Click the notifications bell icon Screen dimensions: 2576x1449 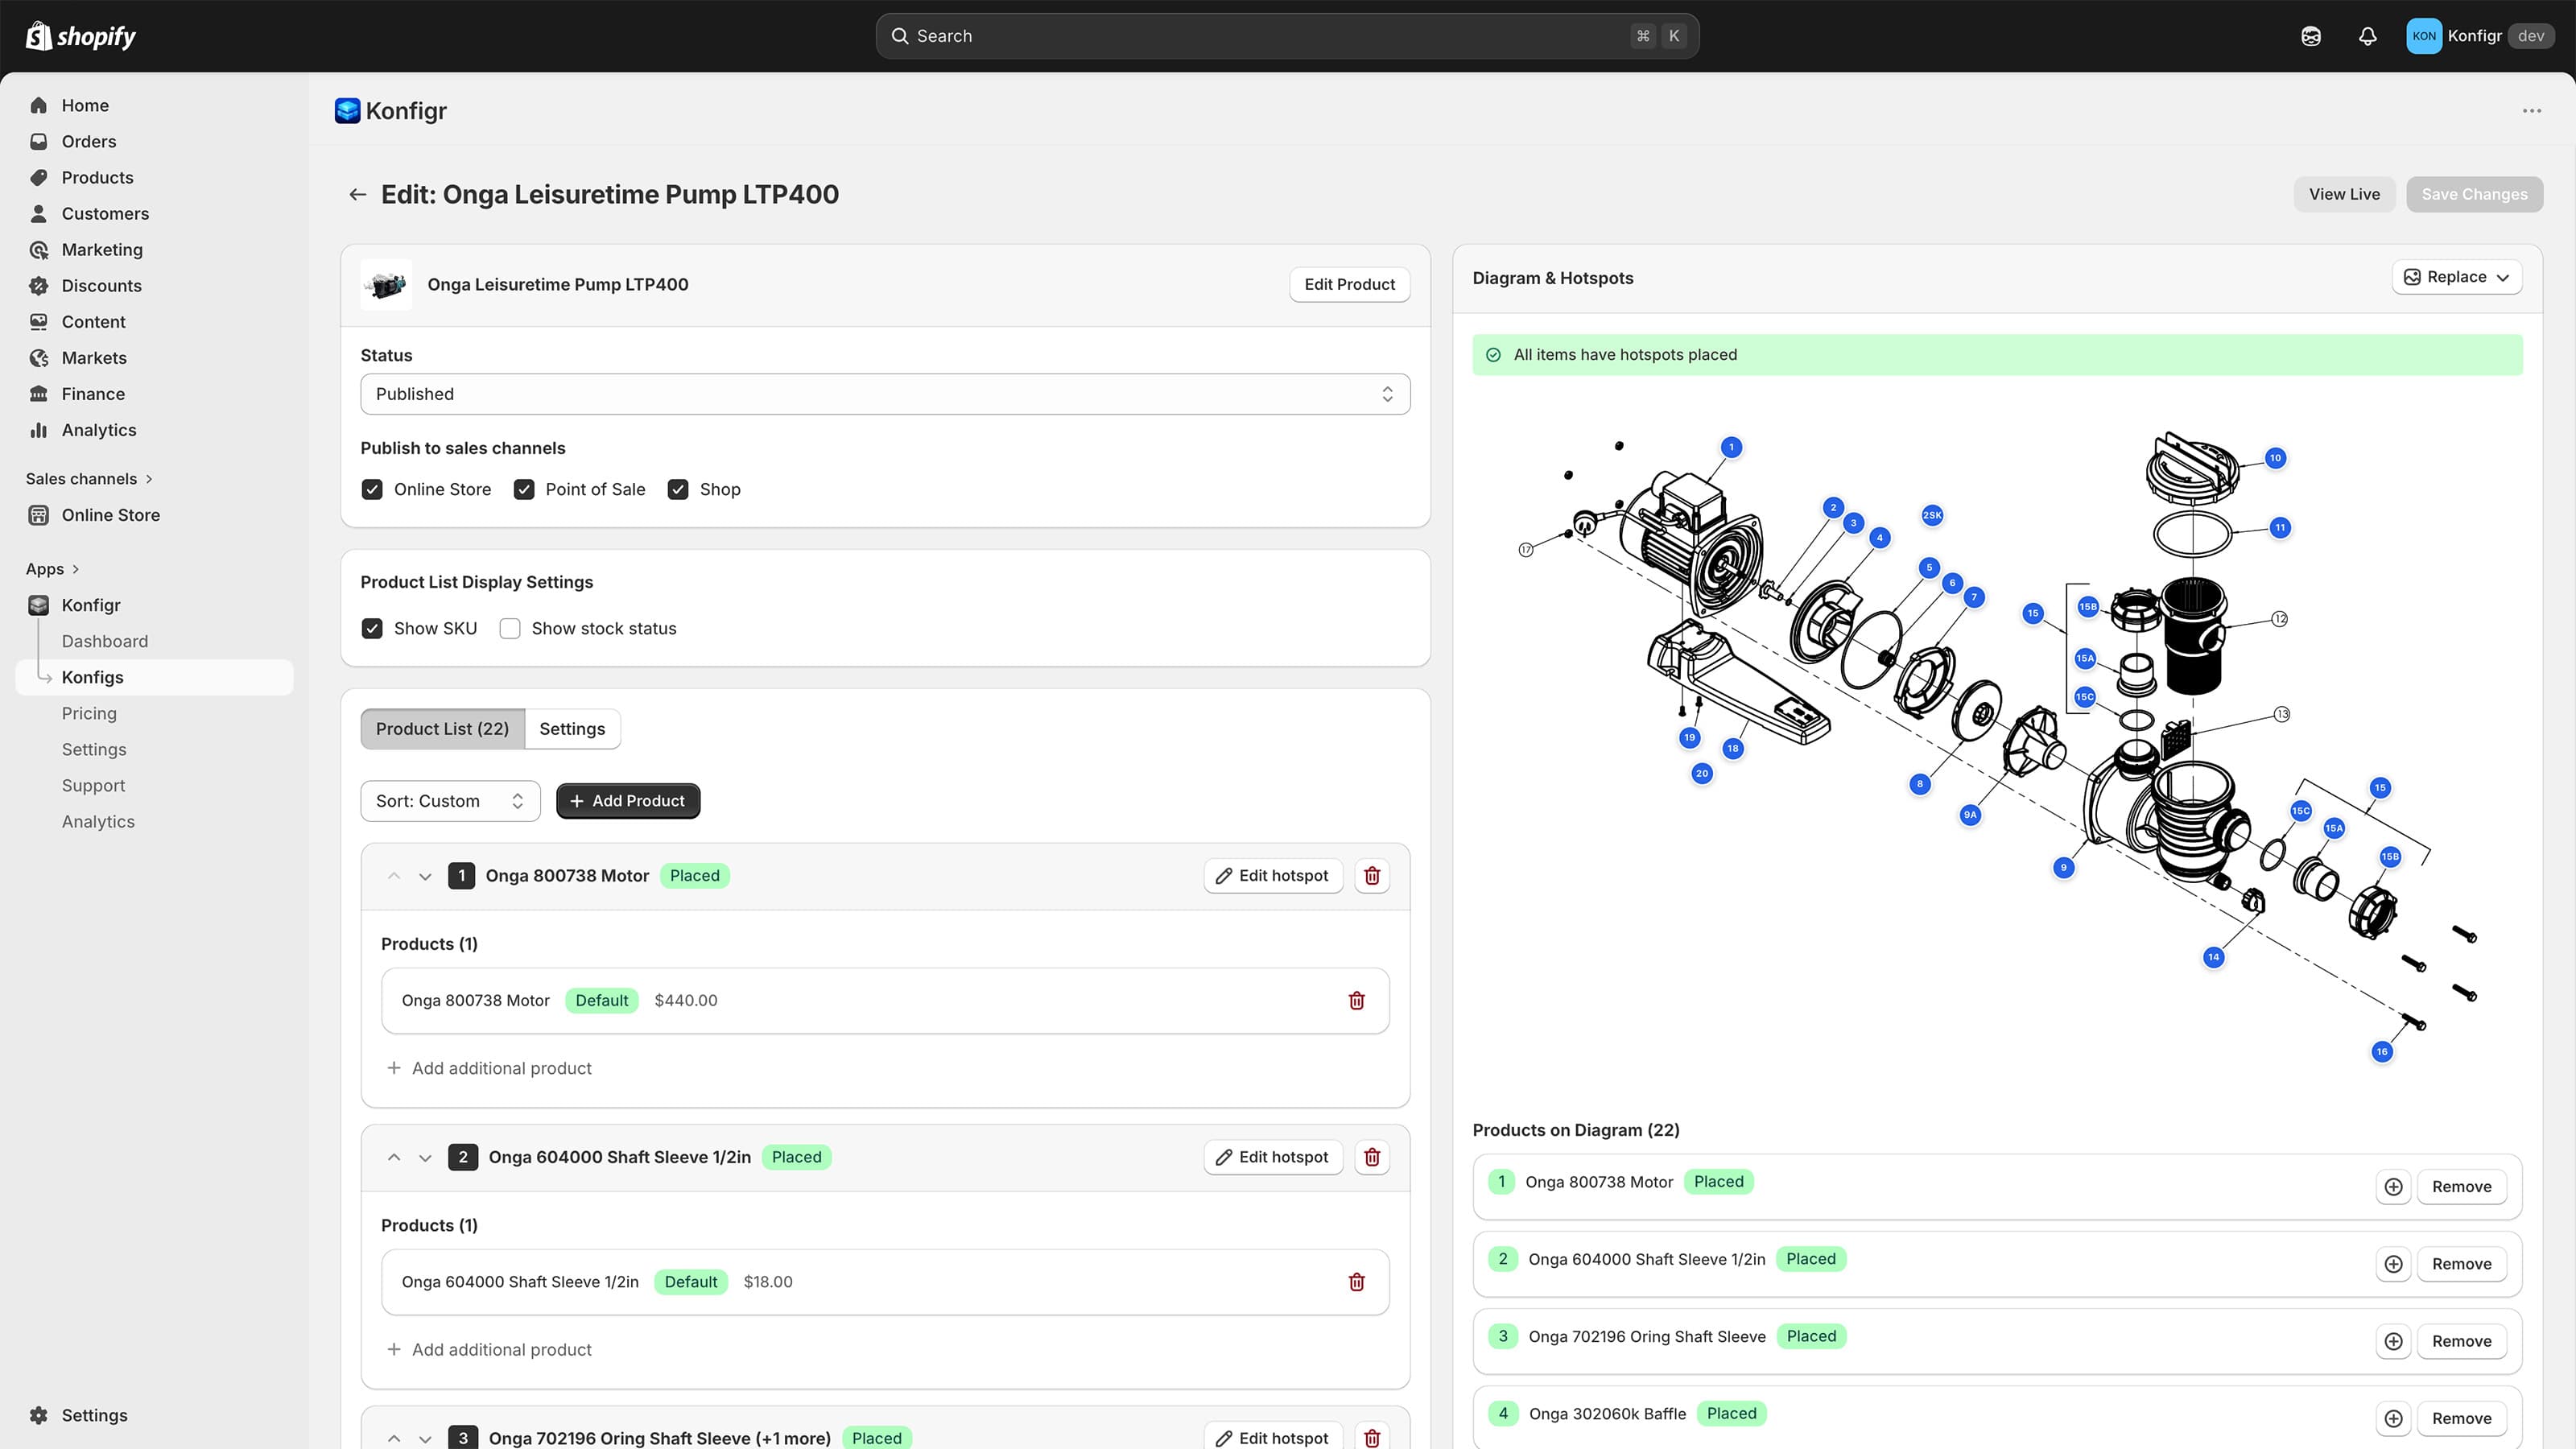tap(2367, 36)
